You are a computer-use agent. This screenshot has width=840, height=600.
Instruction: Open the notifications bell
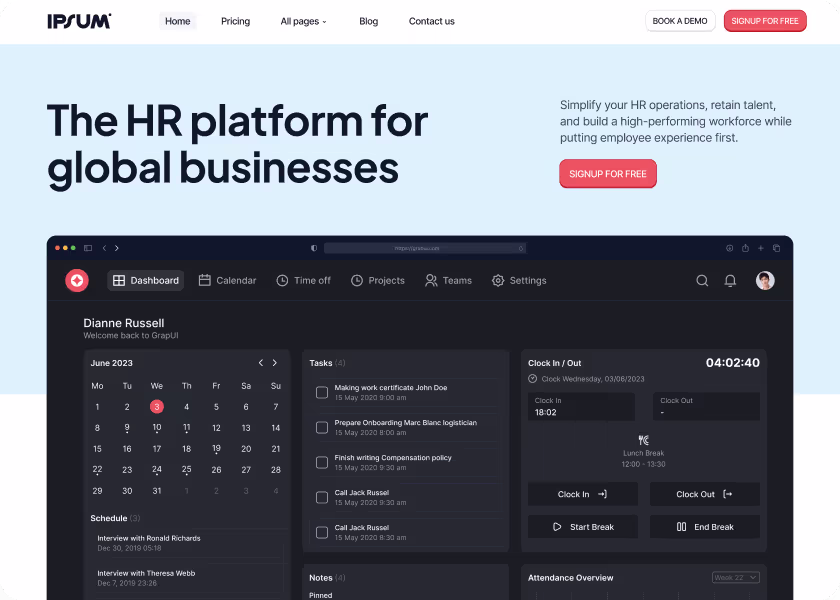[730, 280]
